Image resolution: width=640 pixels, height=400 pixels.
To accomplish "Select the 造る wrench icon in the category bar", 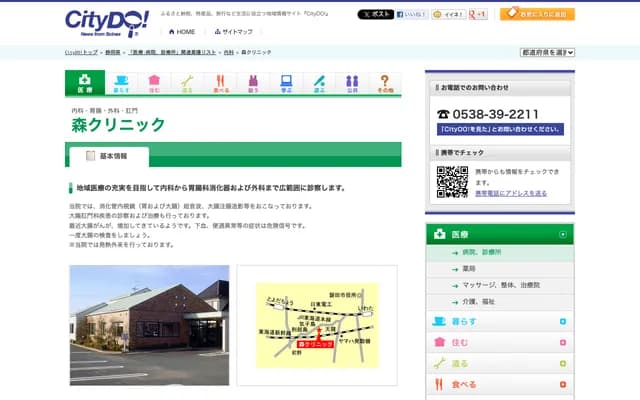I will pyautogui.click(x=187, y=83).
